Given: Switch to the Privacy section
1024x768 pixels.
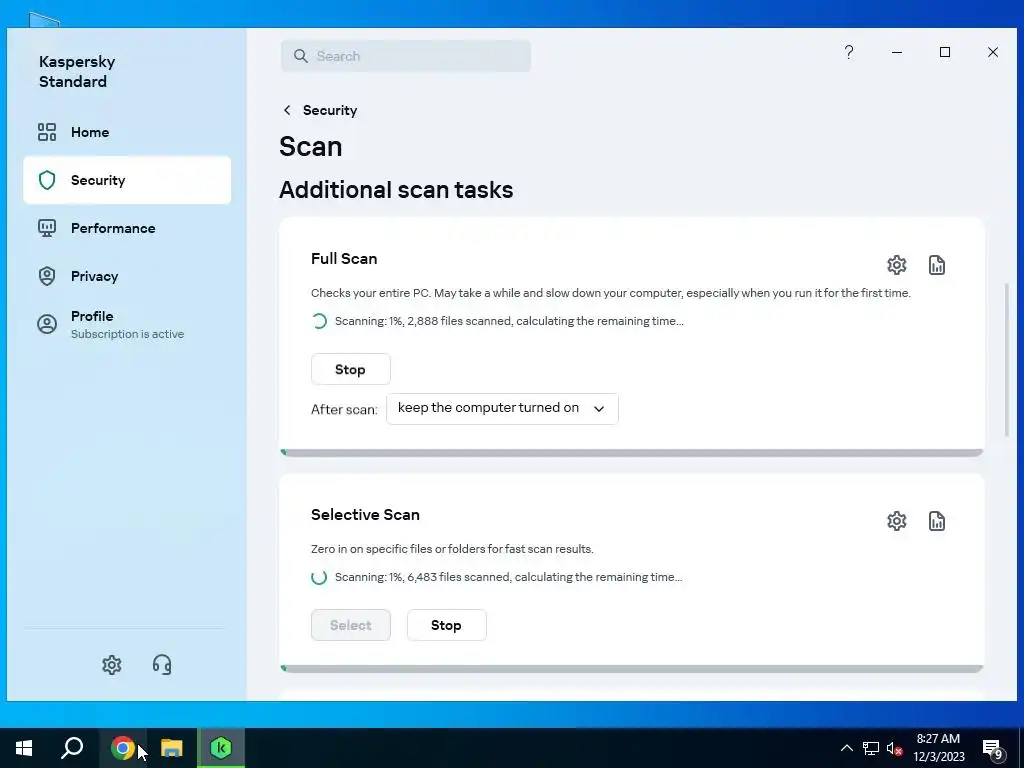Looking at the screenshot, I should (127, 276).
